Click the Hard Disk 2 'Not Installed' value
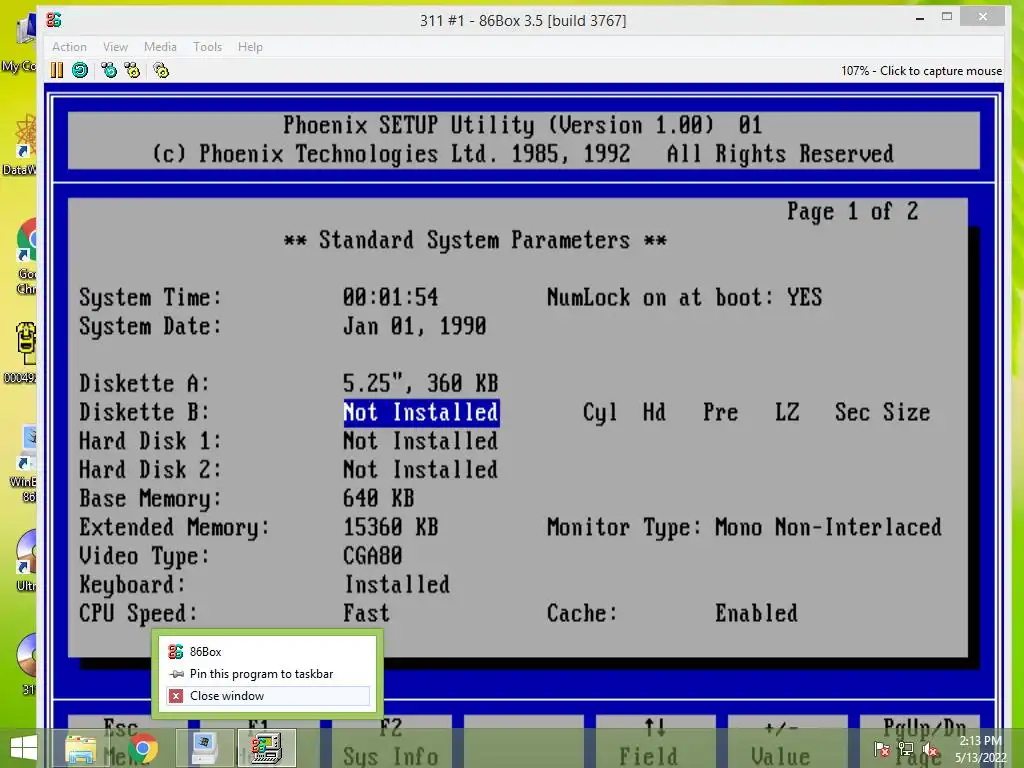The width and height of the screenshot is (1024, 768). pos(421,470)
